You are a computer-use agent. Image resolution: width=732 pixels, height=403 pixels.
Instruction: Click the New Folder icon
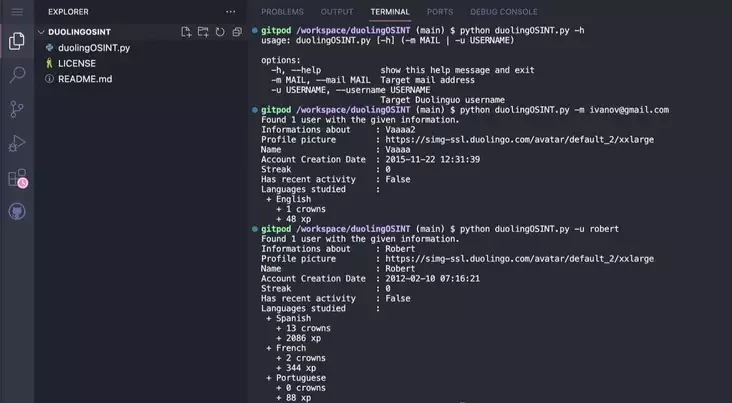click(x=203, y=32)
